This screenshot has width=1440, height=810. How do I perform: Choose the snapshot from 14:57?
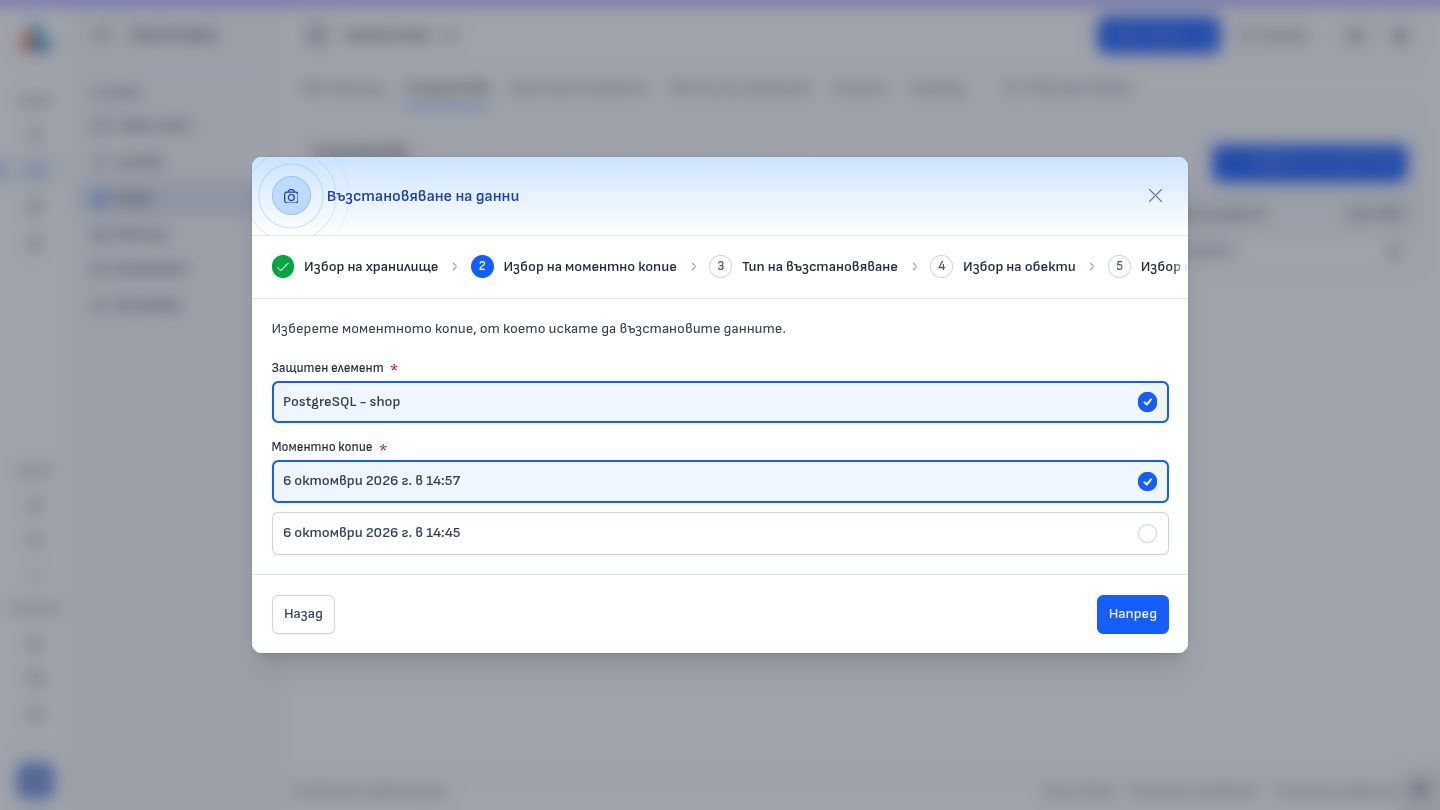point(720,482)
